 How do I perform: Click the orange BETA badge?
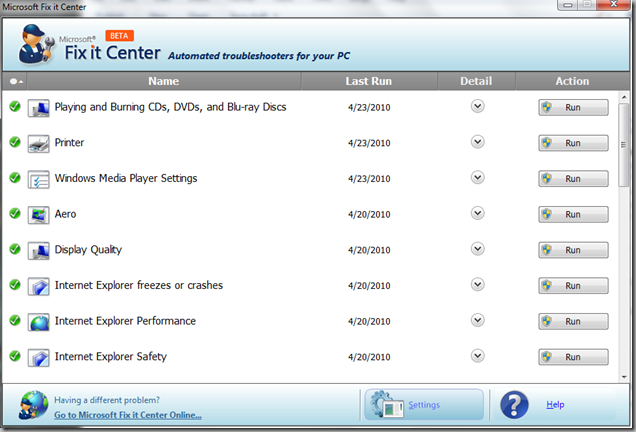pos(119,36)
